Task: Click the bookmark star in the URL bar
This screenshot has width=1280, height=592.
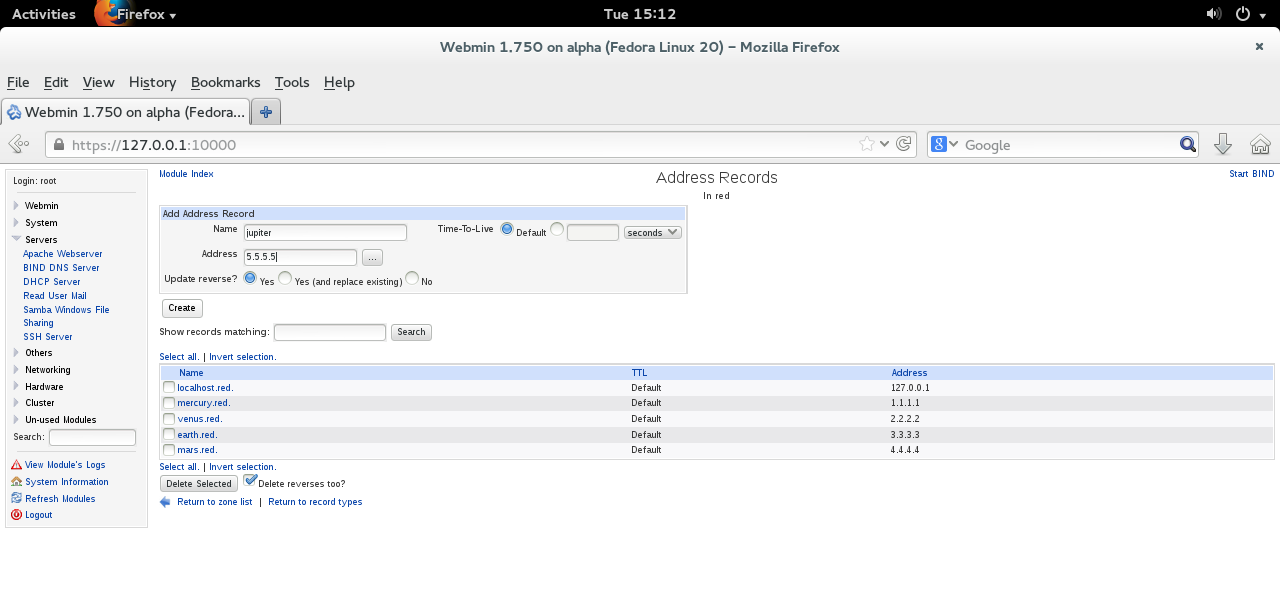Action: (x=867, y=144)
